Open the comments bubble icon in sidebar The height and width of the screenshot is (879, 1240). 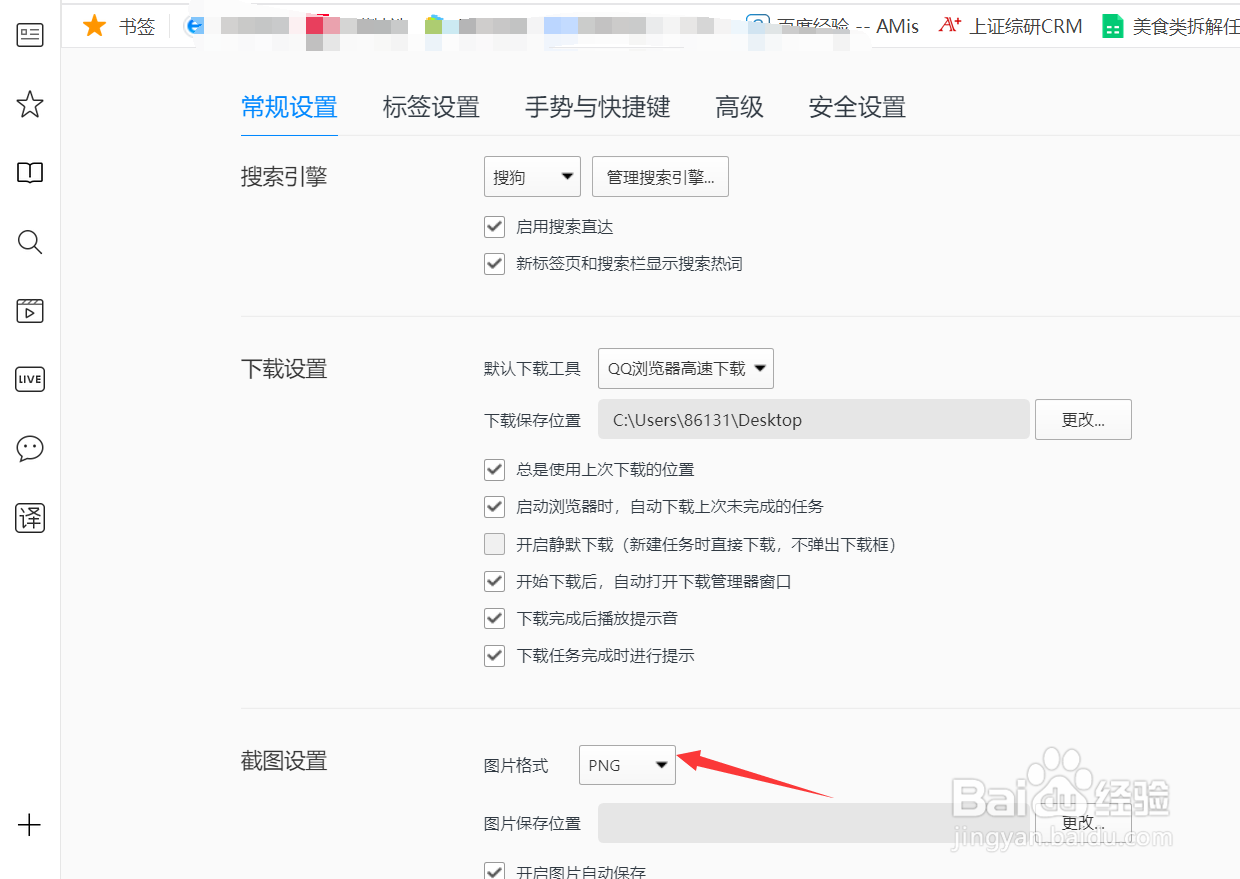[x=29, y=448]
